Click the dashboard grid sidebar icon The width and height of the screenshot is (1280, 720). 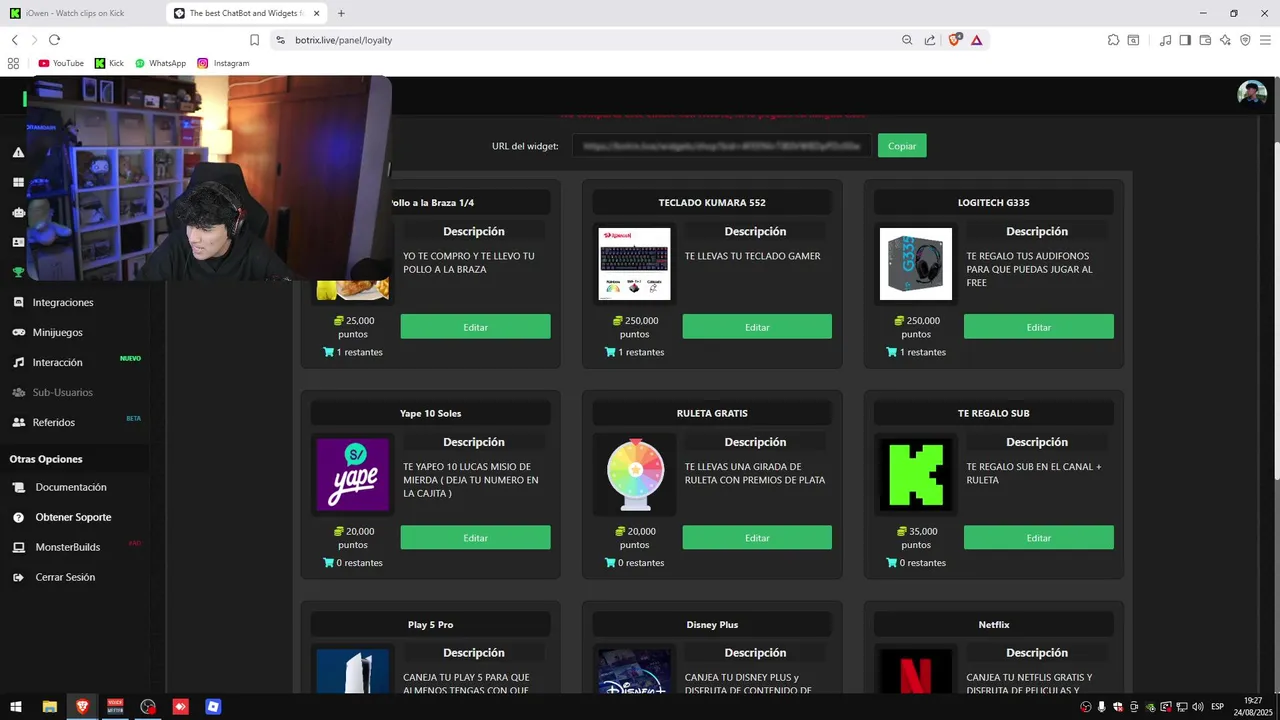click(18, 182)
